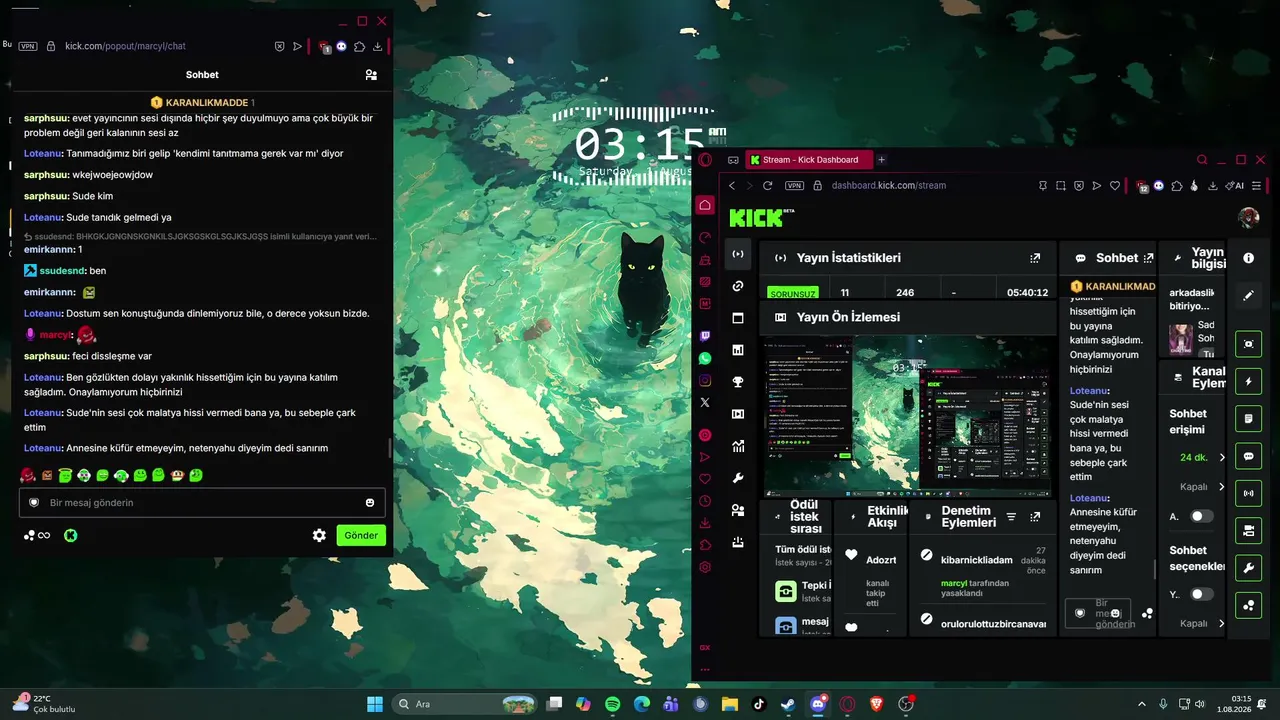
Task: Click the filter icon in Denetim Eylemleri panel
Action: tap(1011, 517)
